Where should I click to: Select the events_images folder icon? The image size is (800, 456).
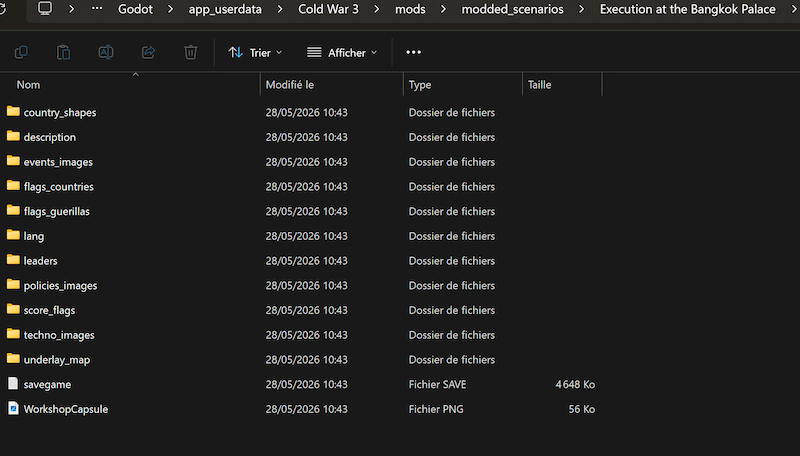13,161
